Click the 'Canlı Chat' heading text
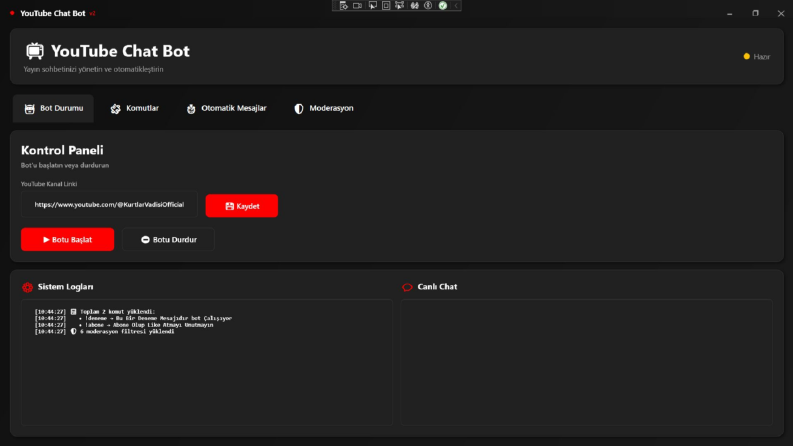793x446 pixels. click(437, 287)
